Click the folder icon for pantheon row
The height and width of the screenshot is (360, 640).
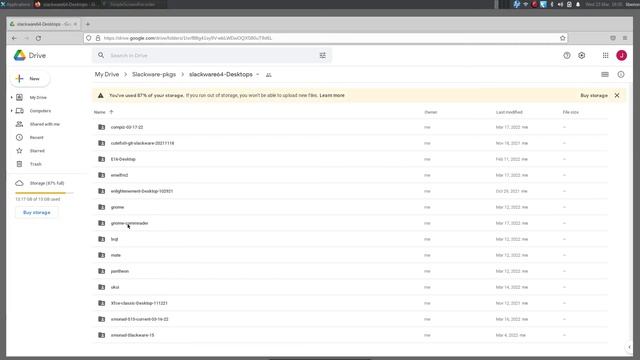102,271
